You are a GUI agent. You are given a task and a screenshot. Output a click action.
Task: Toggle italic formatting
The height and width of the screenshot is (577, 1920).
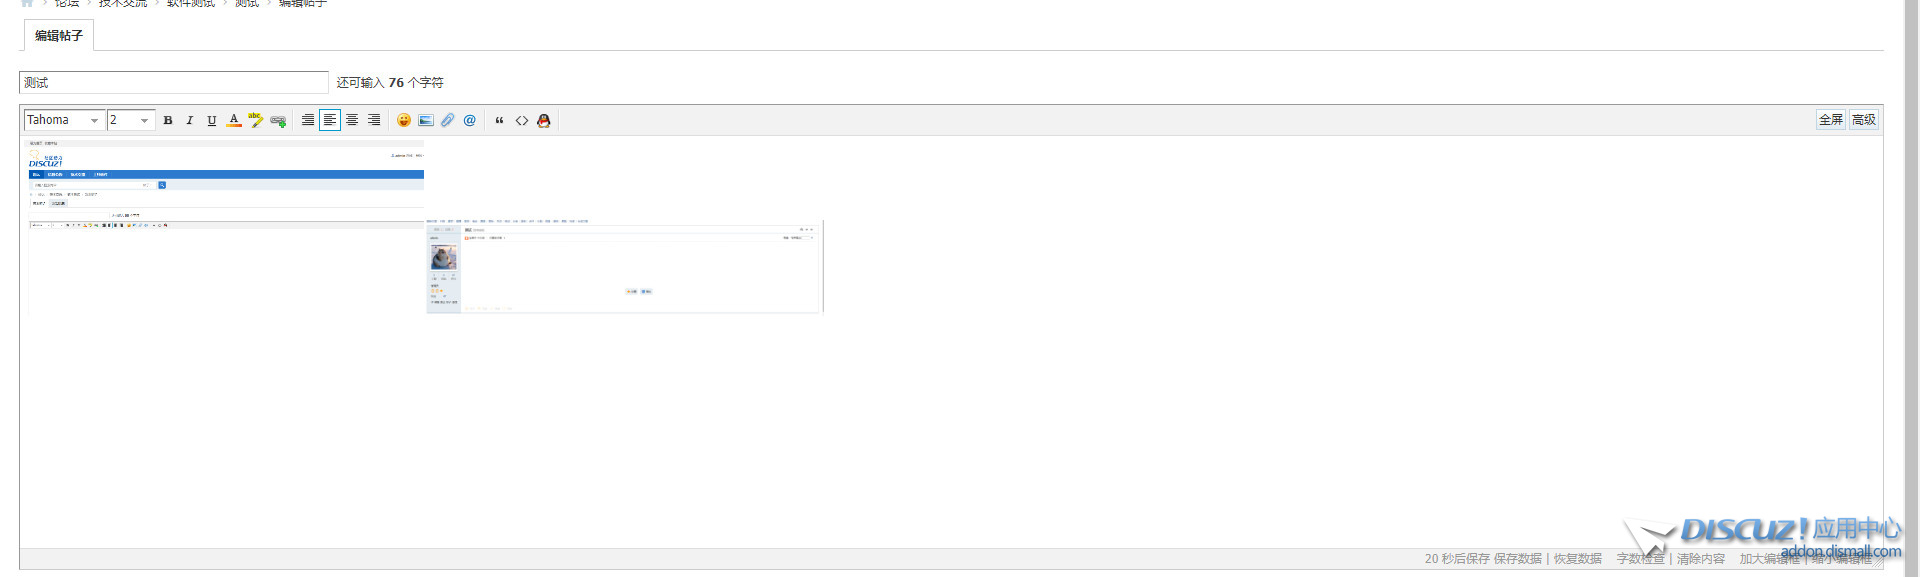point(190,120)
